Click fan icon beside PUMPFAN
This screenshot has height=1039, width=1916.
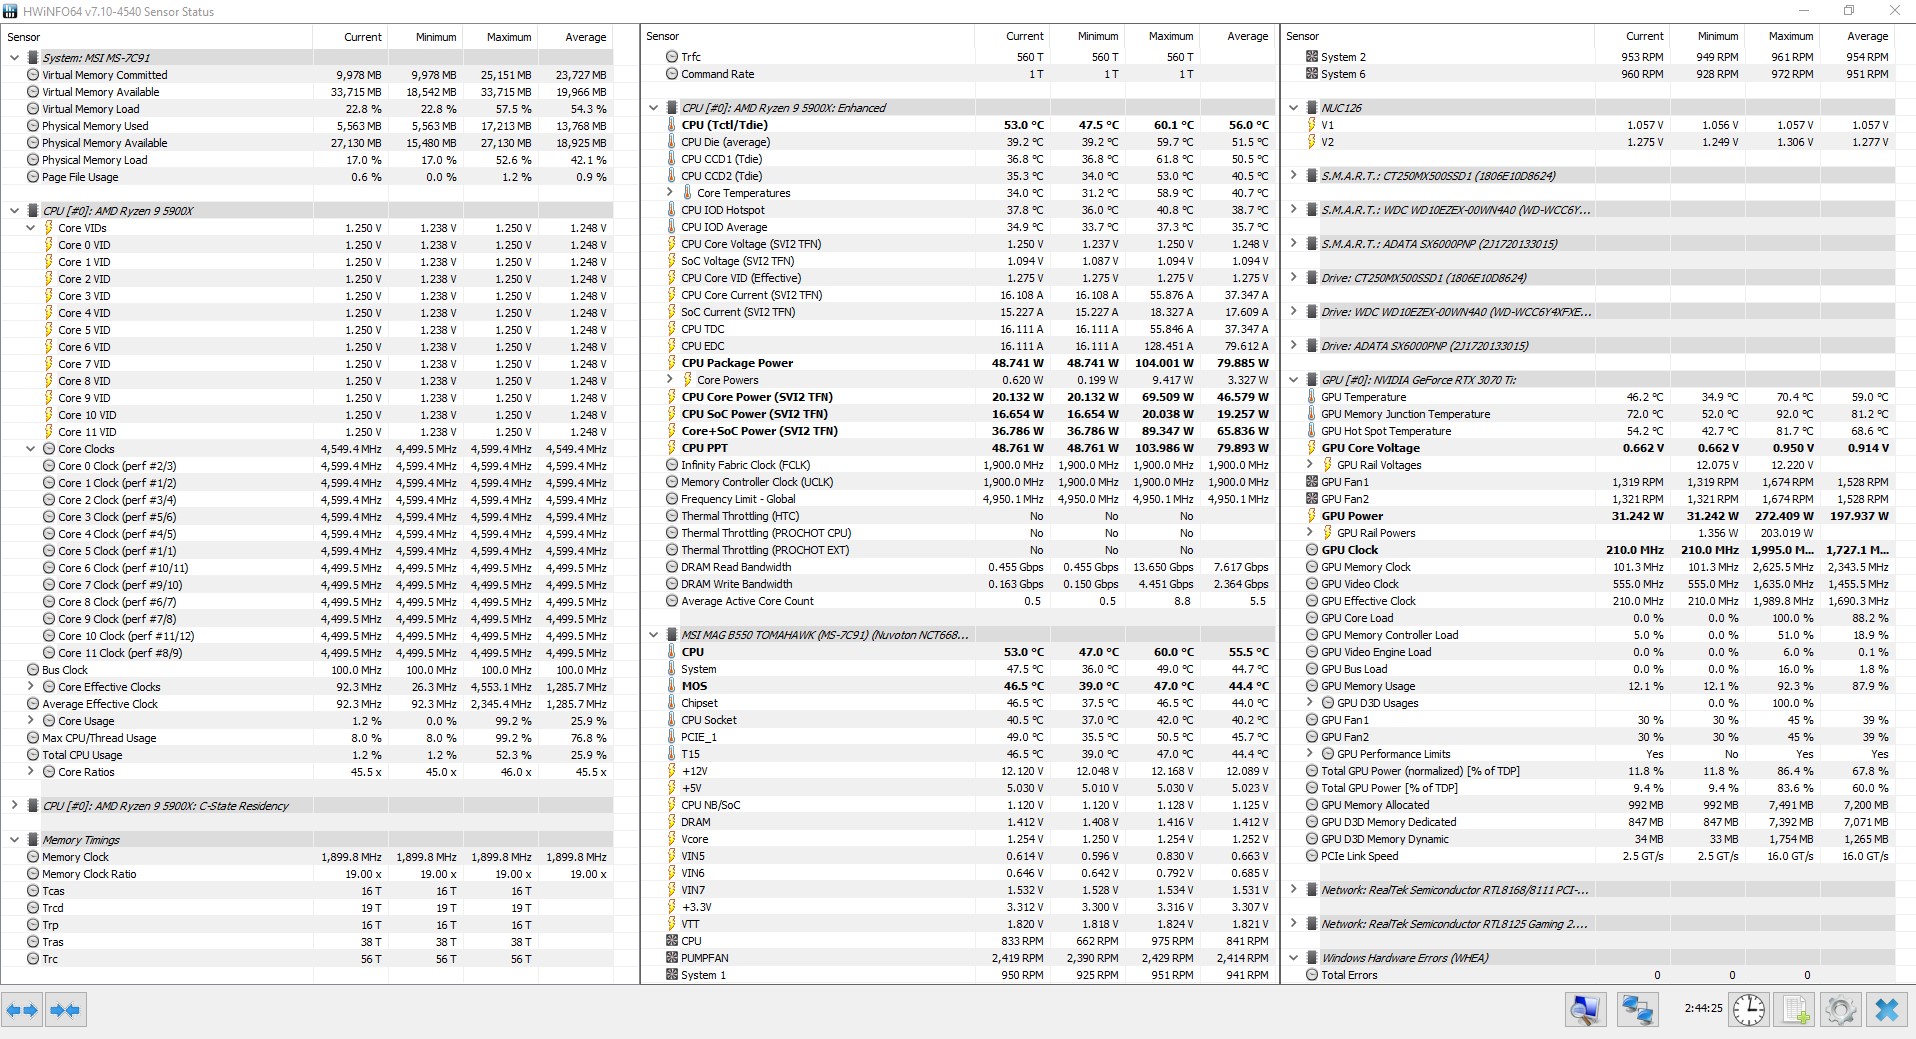[x=672, y=958]
